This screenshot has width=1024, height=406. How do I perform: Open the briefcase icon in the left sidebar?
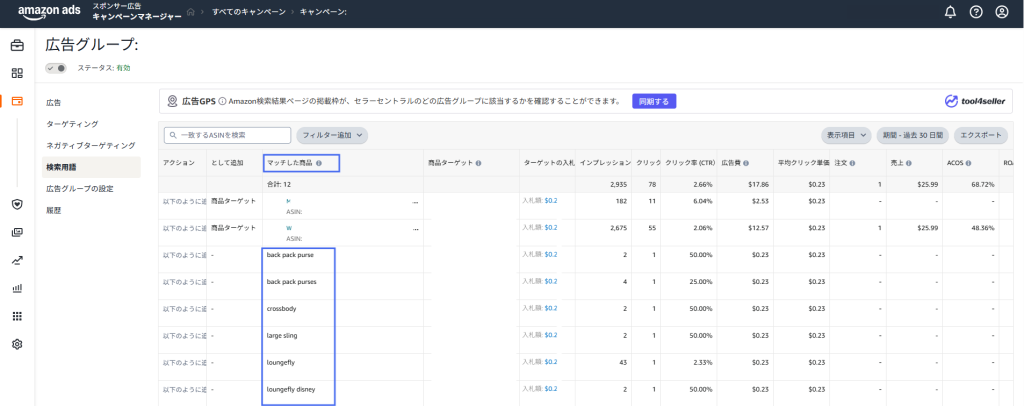pos(17,46)
